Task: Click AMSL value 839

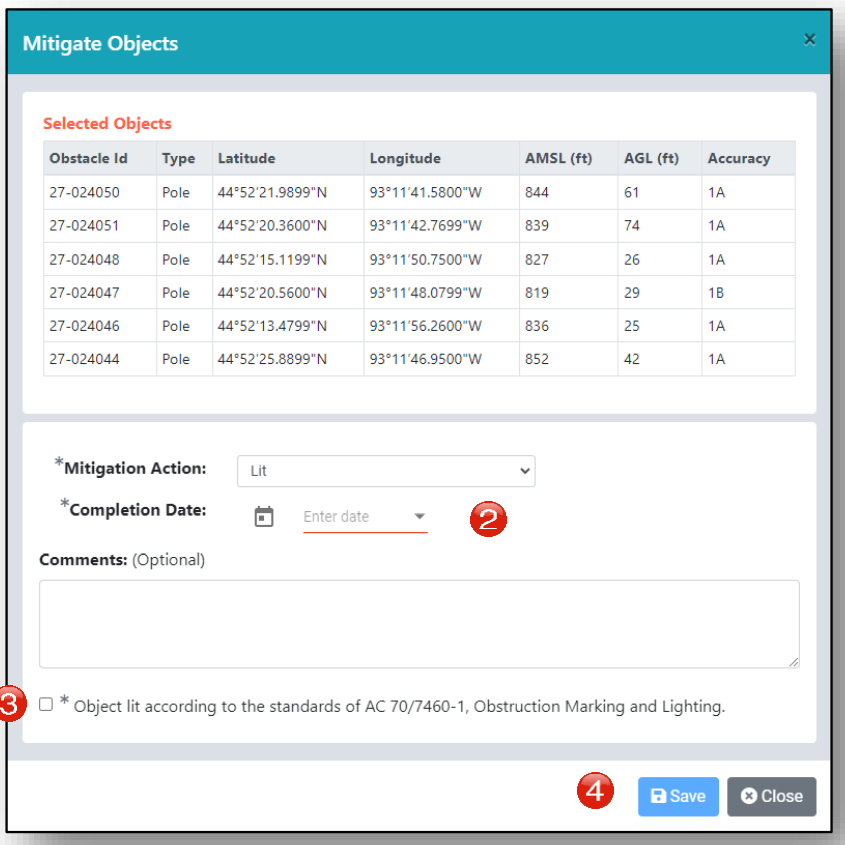Action: point(537,226)
